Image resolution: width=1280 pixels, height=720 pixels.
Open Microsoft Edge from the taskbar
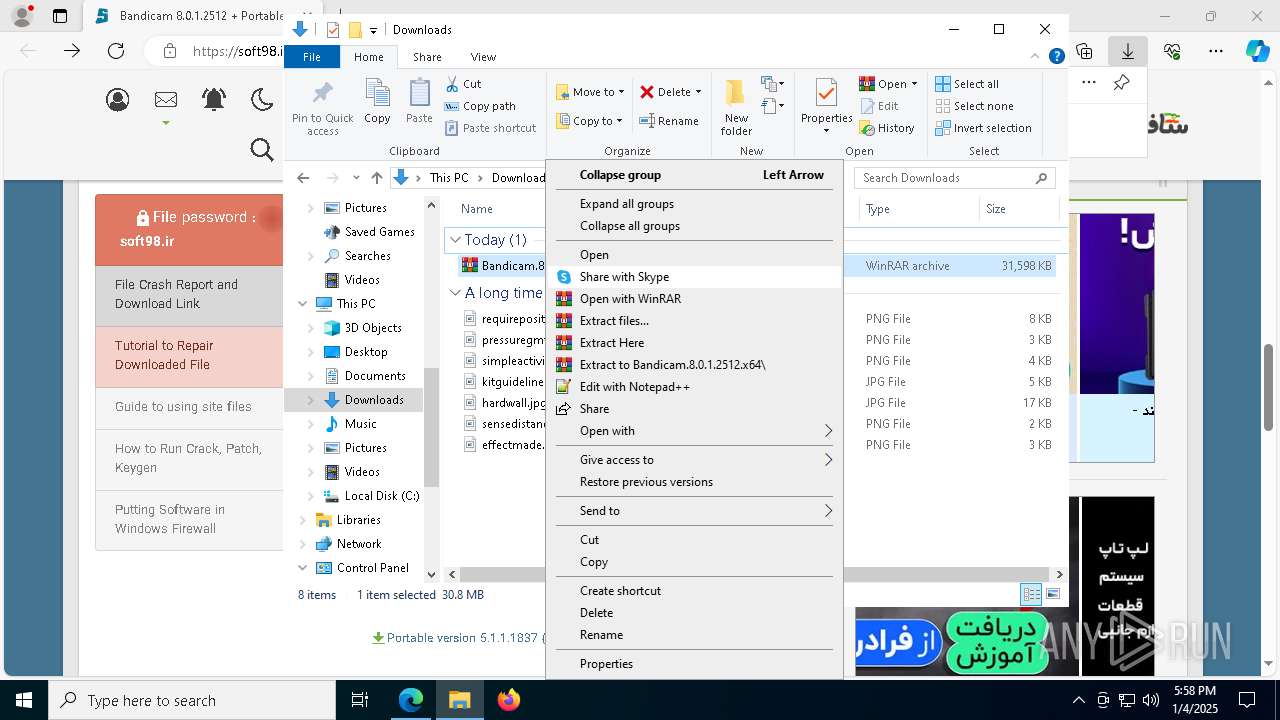pyautogui.click(x=411, y=700)
